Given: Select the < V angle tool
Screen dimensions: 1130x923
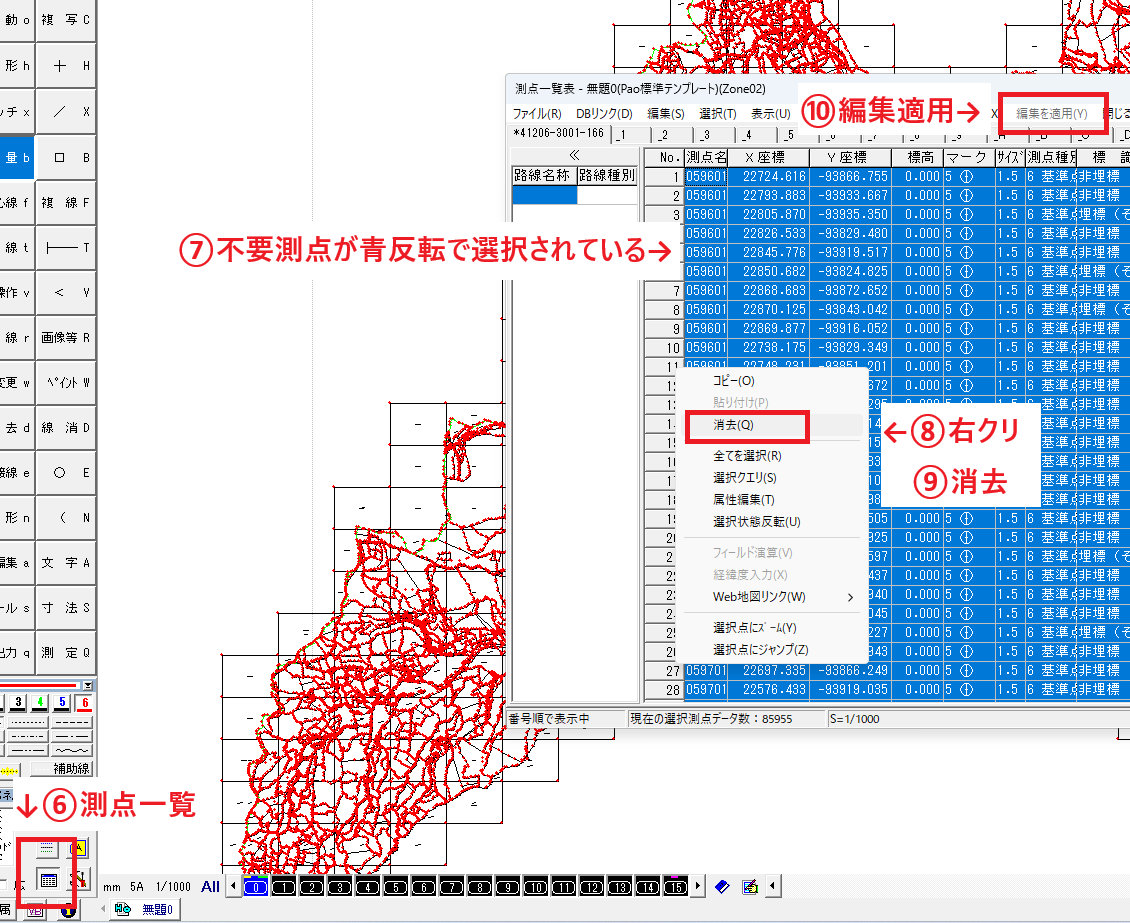Looking at the screenshot, I should [x=66, y=293].
